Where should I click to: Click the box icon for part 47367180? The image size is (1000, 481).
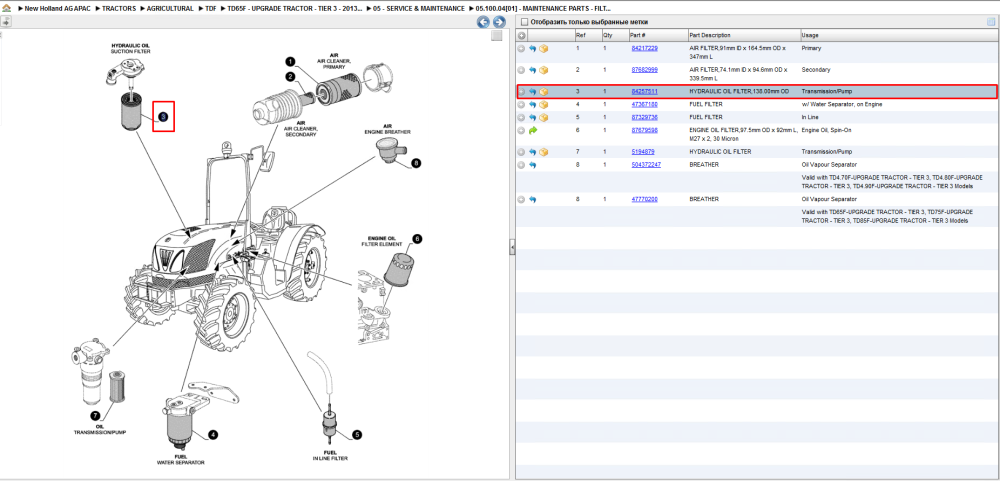[543, 104]
